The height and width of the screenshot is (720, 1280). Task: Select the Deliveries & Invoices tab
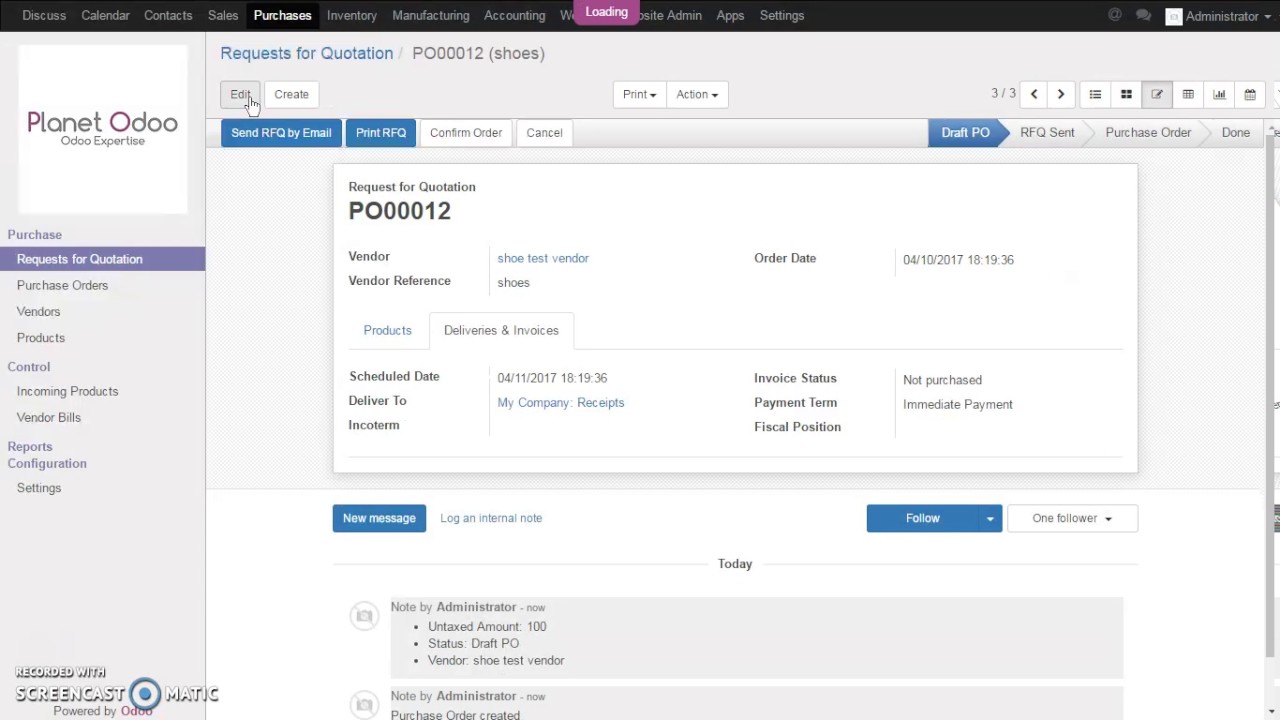pyautogui.click(x=501, y=330)
